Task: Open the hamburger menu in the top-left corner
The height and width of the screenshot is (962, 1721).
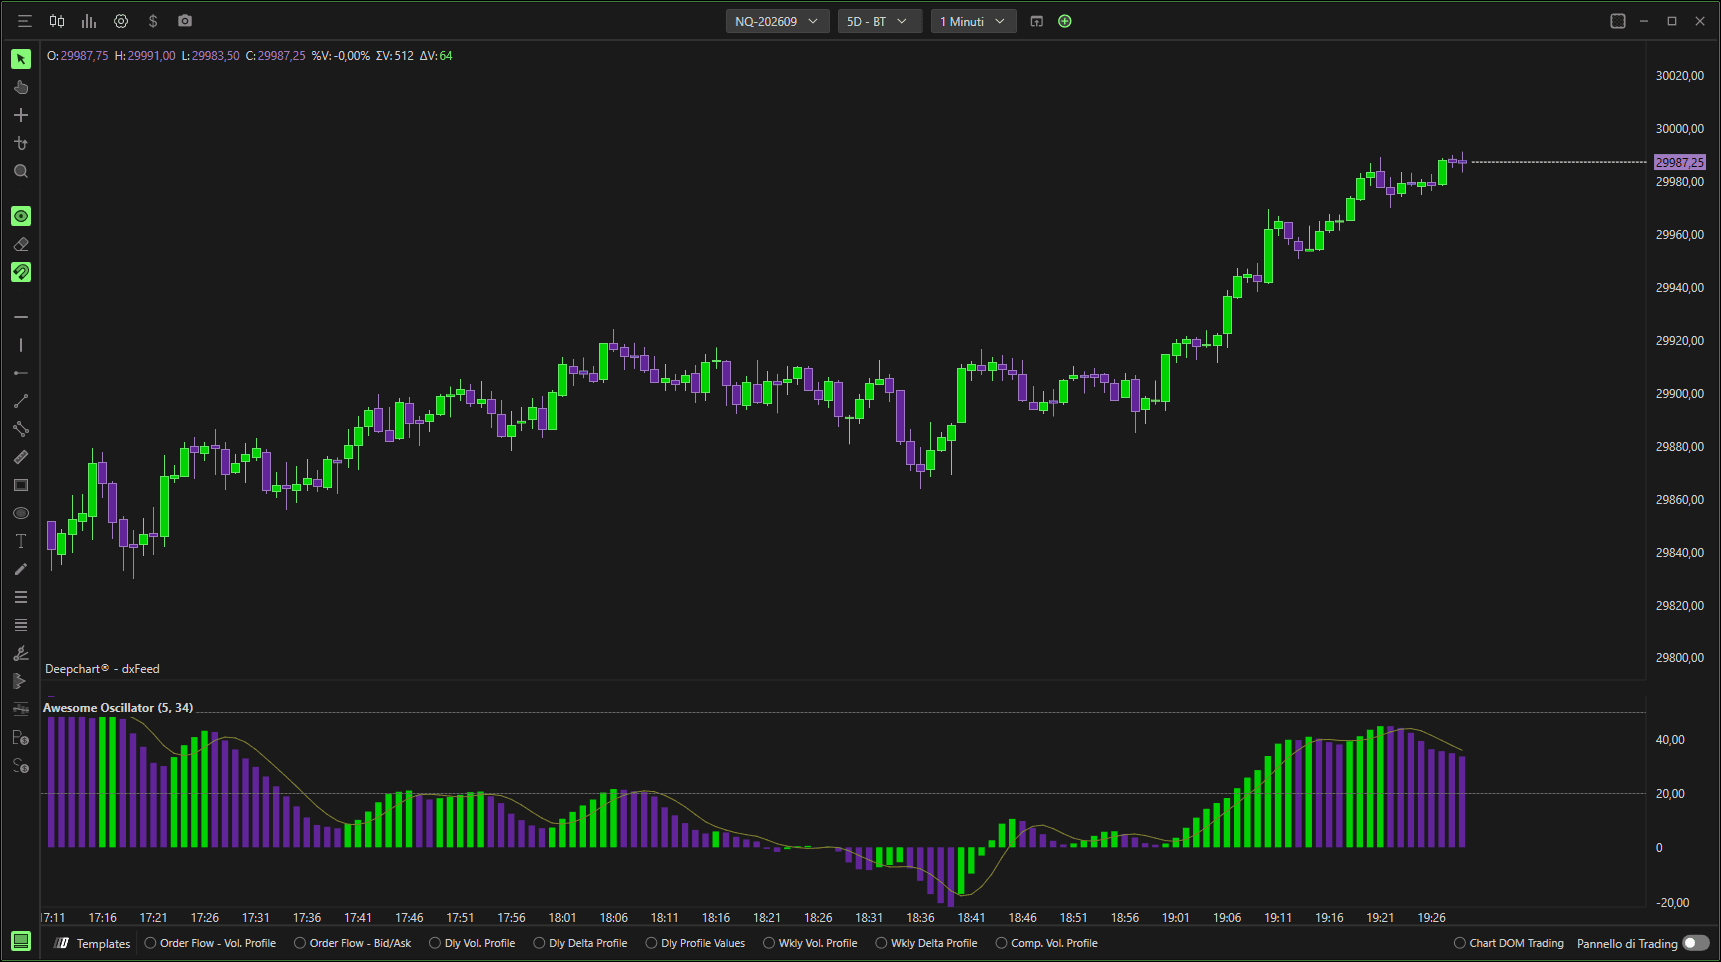Action: point(25,21)
